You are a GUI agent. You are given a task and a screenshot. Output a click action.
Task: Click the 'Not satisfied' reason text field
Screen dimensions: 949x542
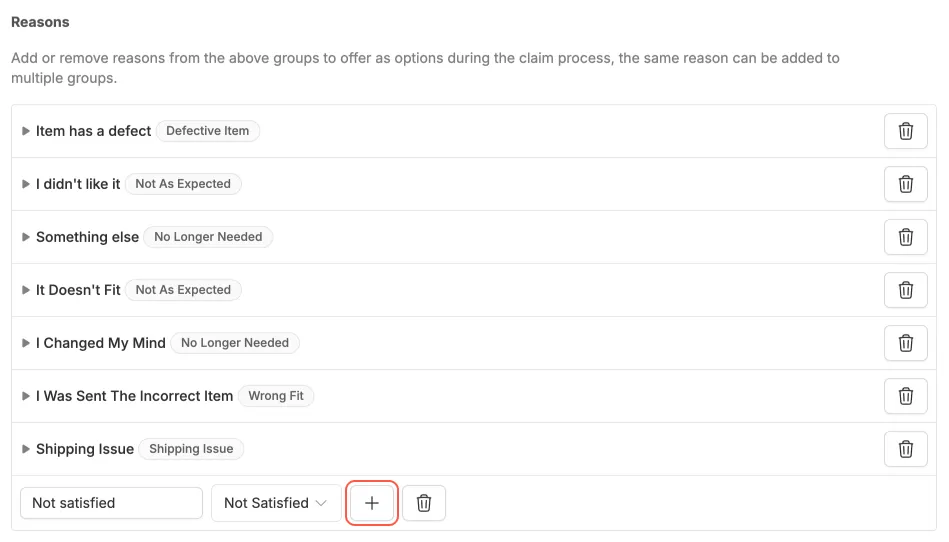111,503
